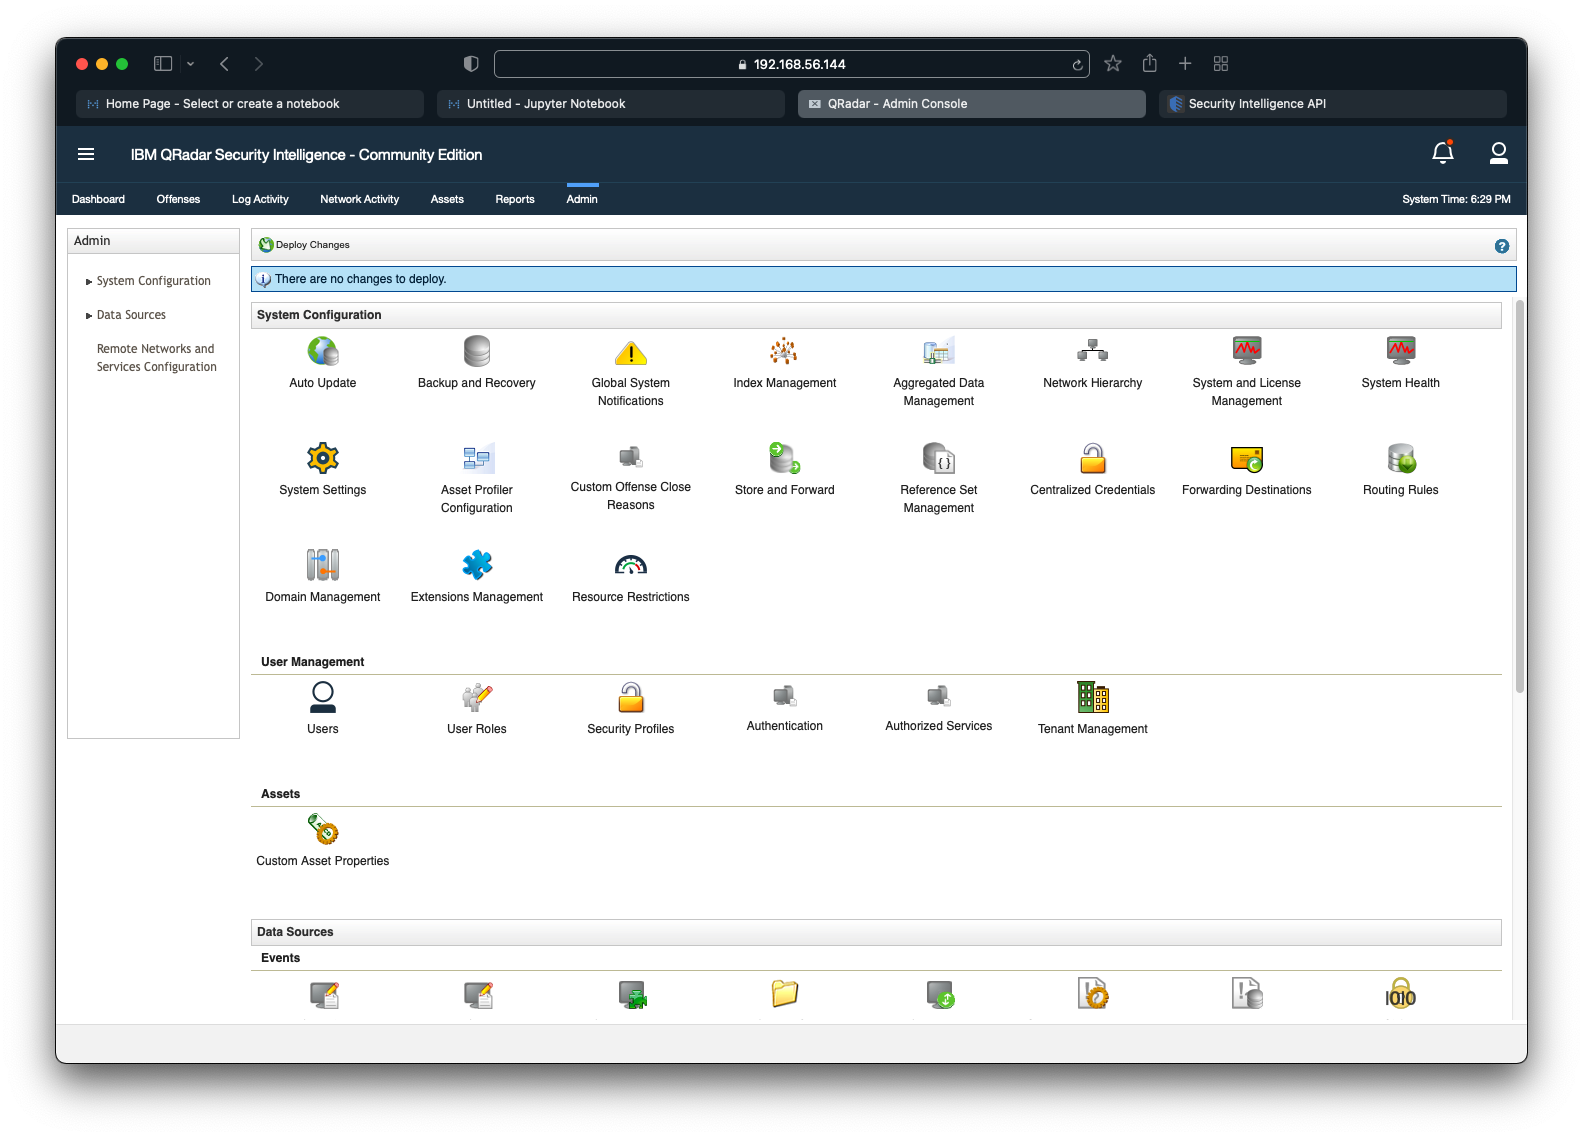Screen dimensions: 1583x1137
Task: Switch to the Assets tab
Action: click(x=447, y=199)
